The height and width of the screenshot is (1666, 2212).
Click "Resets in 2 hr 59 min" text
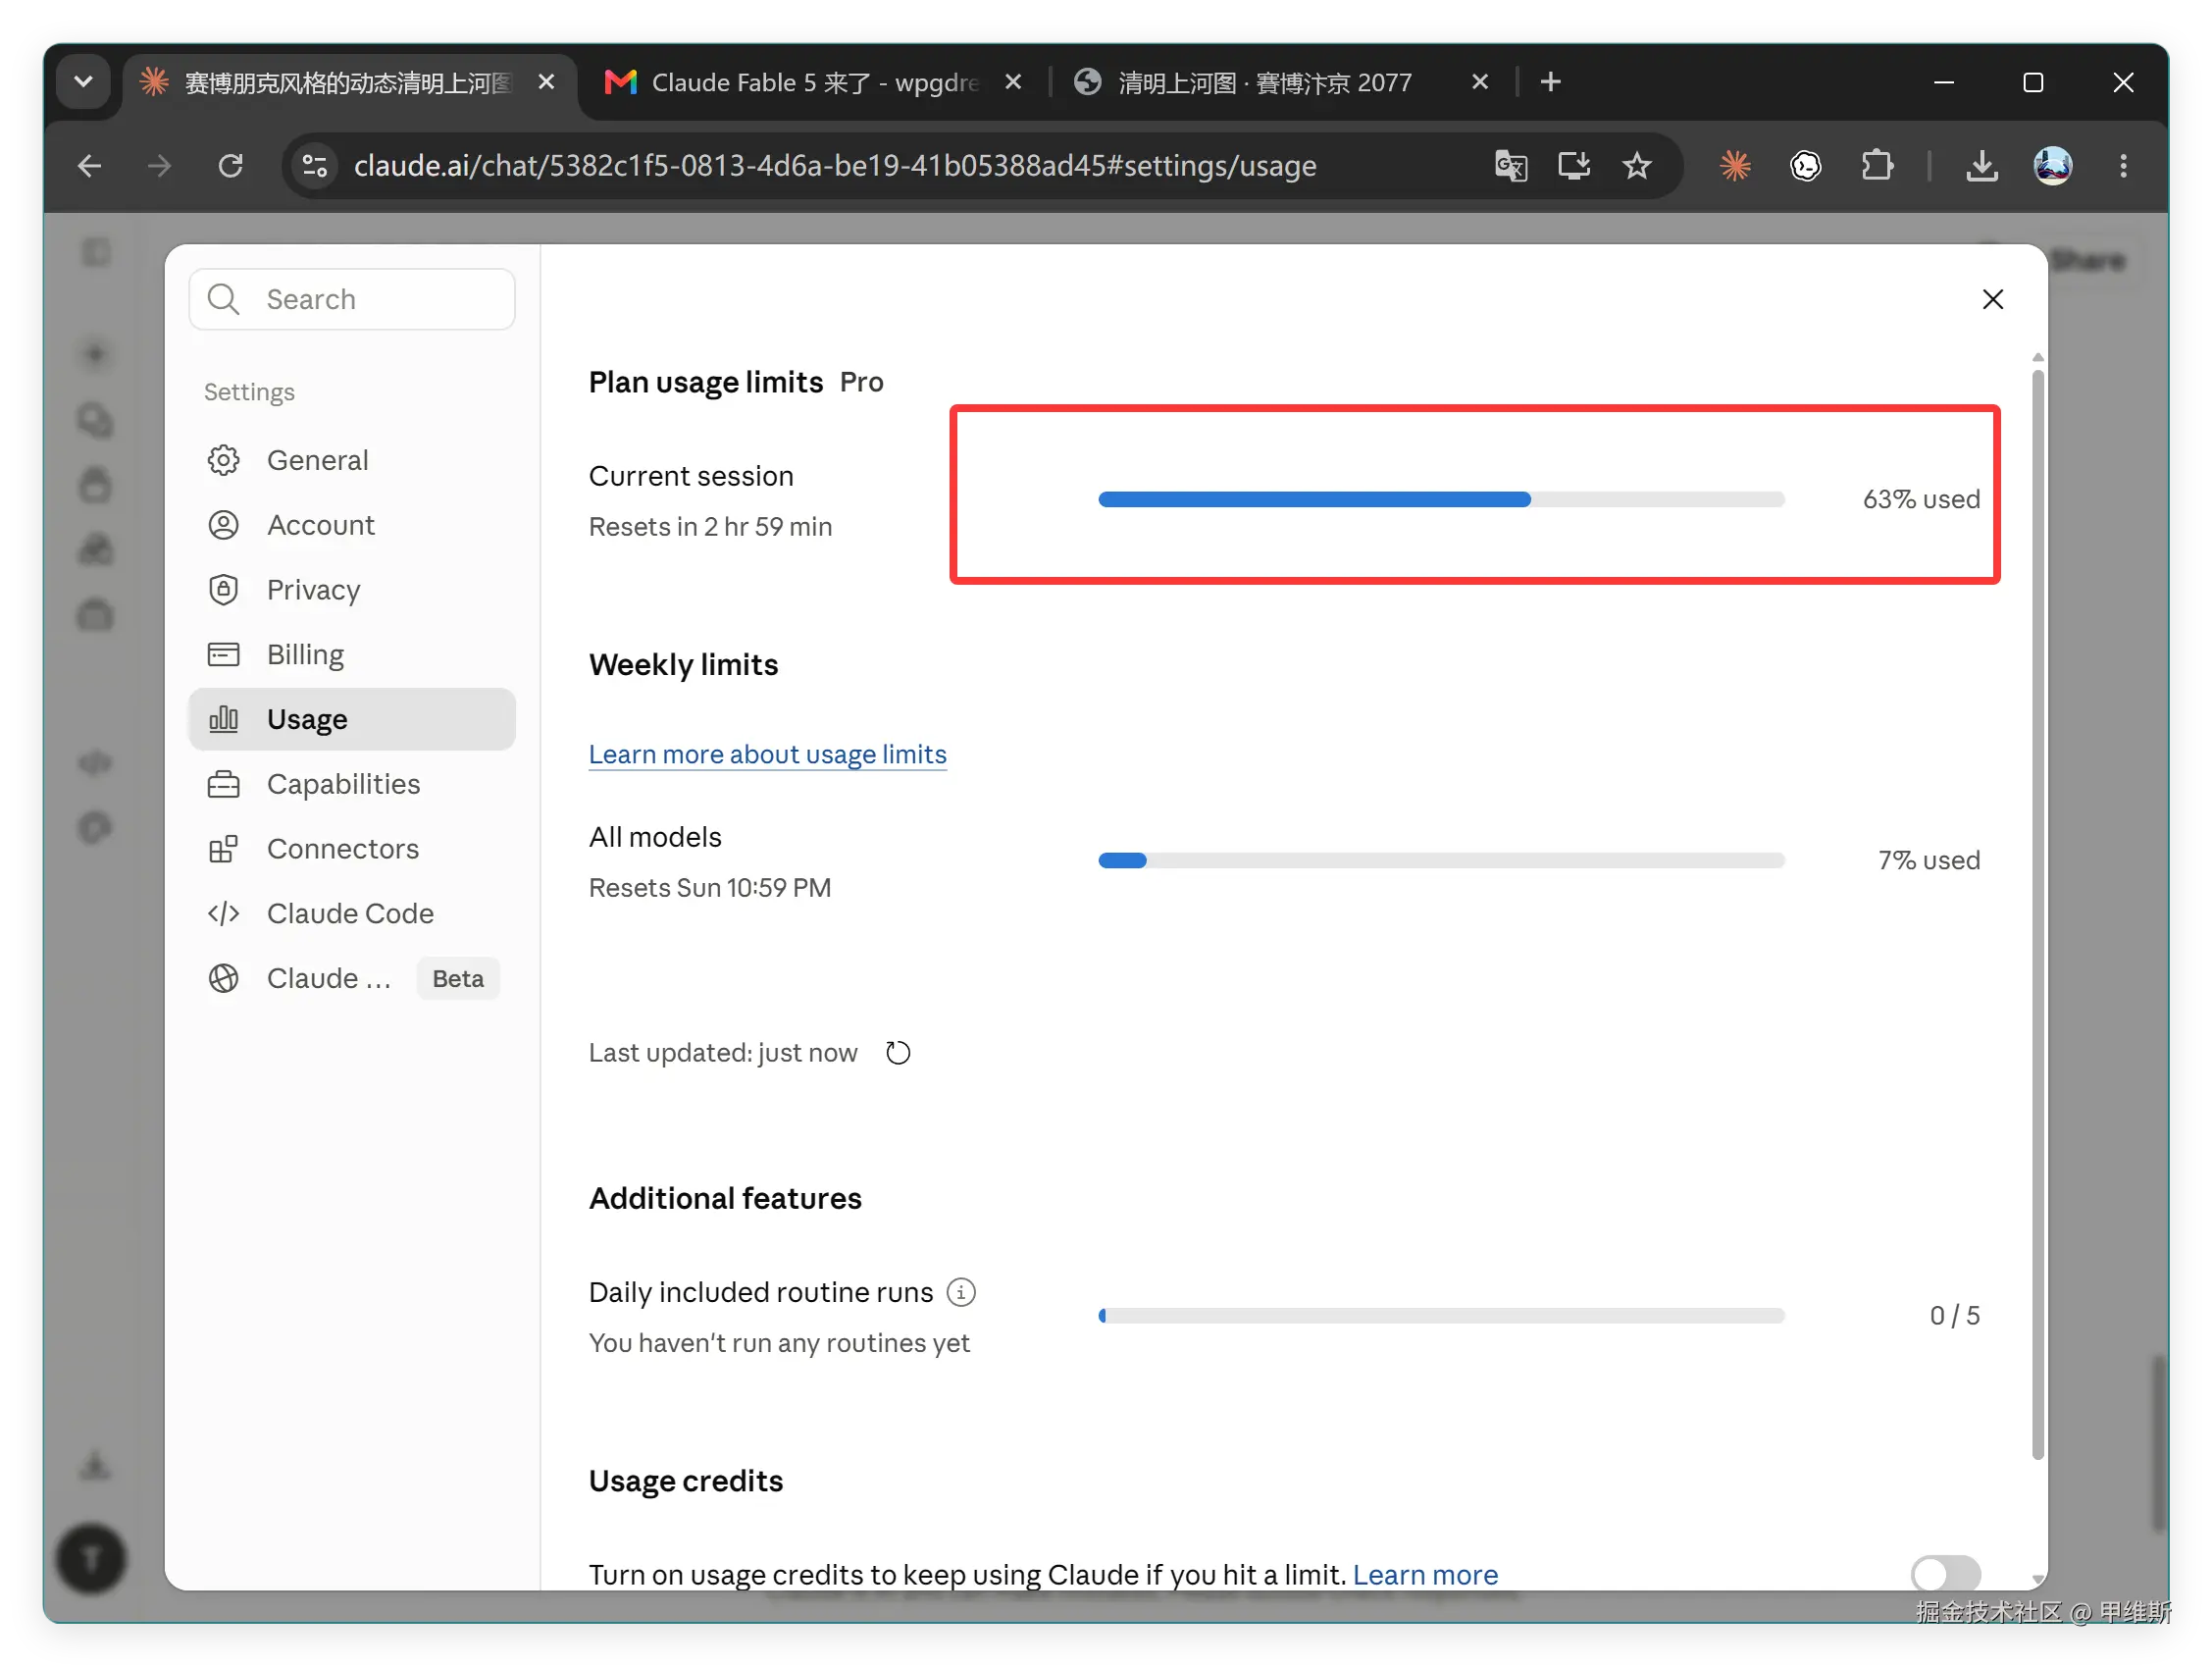pos(710,527)
